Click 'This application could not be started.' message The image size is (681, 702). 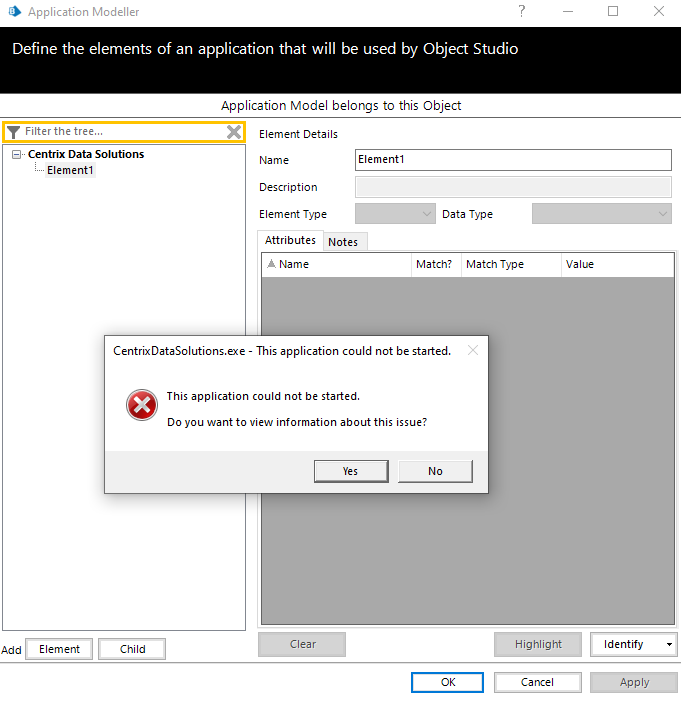pyautogui.click(x=263, y=396)
